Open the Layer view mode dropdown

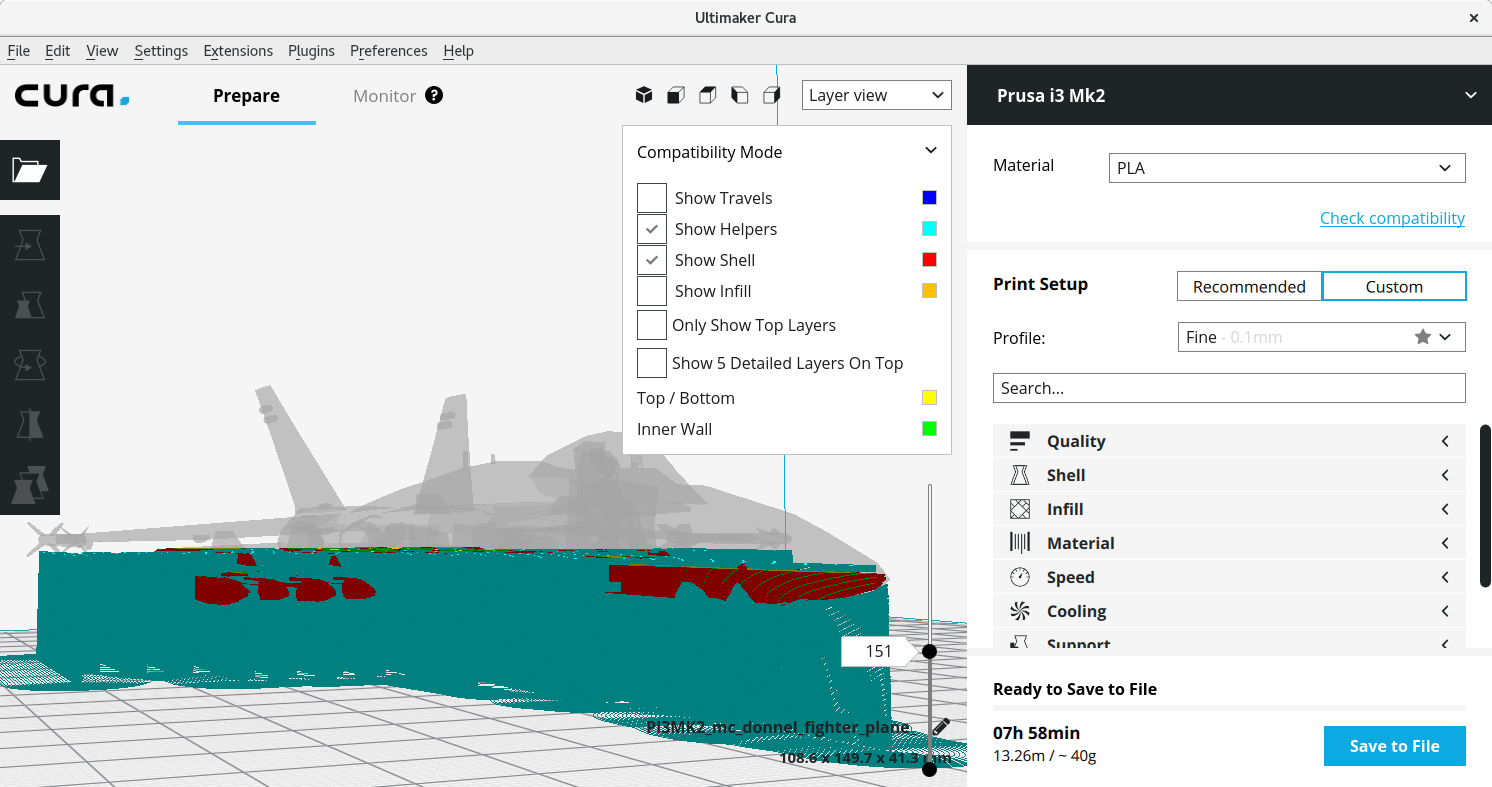[877, 95]
